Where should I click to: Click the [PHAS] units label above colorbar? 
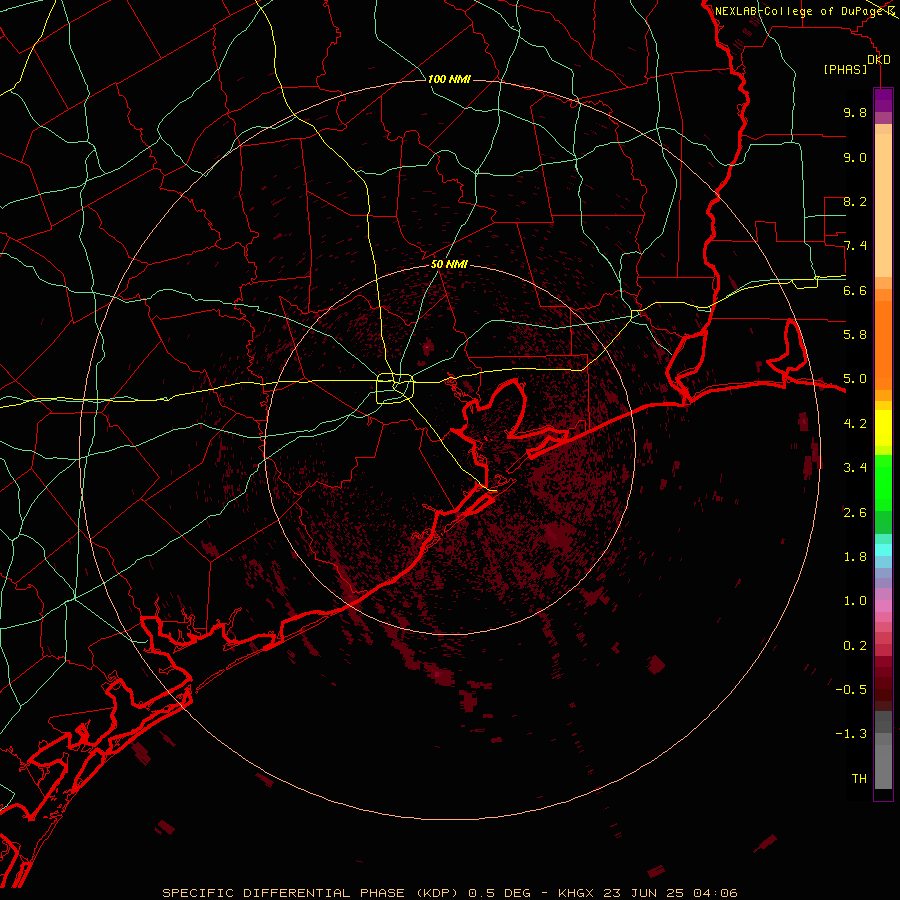tap(845, 69)
